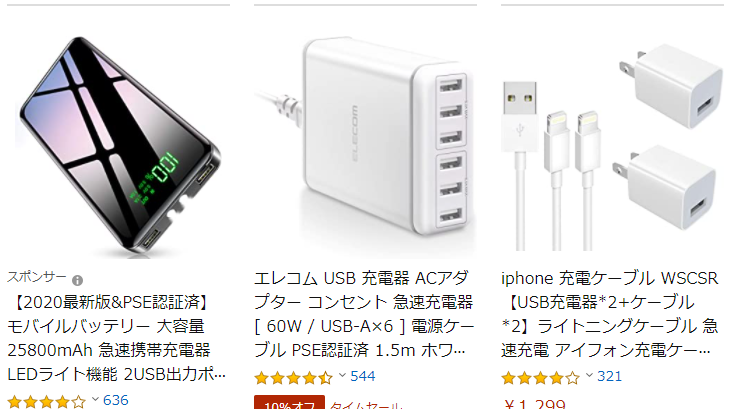The width and height of the screenshot is (731, 409).
Task: Click the star rating of the mobile battery
Action: pos(47,402)
